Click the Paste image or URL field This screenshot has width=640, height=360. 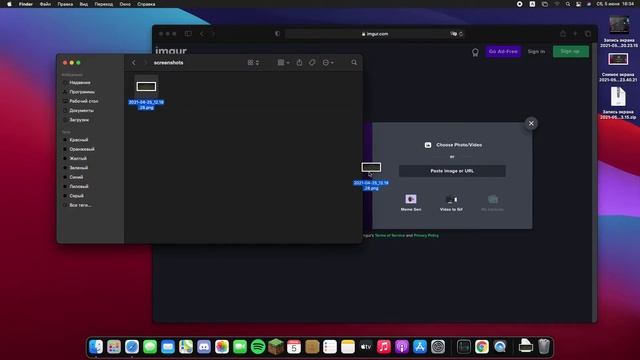tap(452, 171)
